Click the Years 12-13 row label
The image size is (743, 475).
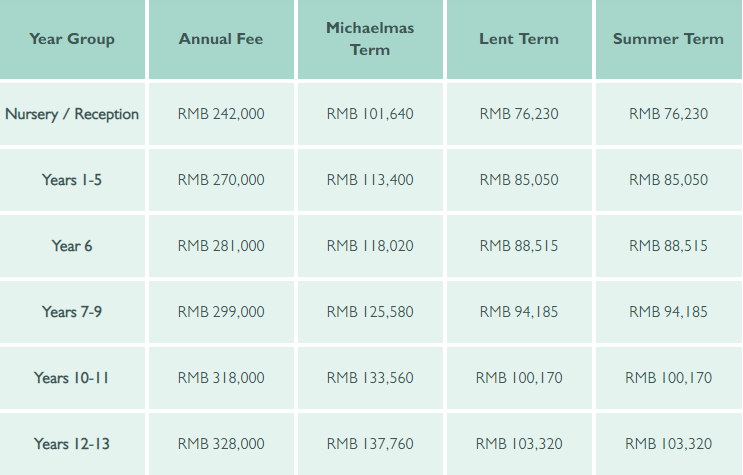pyautogui.click(x=72, y=444)
